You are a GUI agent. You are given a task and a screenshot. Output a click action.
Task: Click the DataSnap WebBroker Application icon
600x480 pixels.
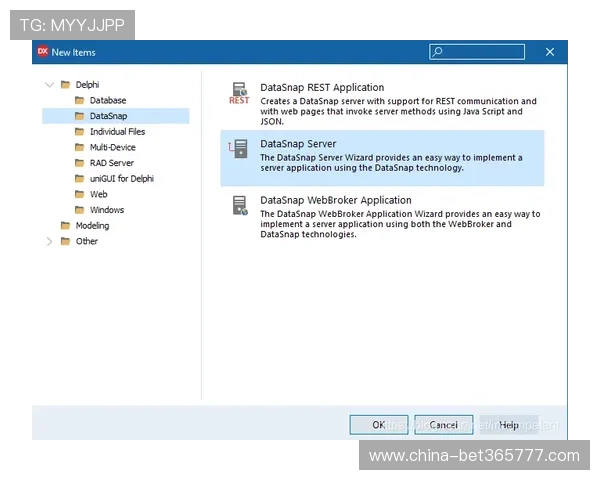pyautogui.click(x=239, y=206)
